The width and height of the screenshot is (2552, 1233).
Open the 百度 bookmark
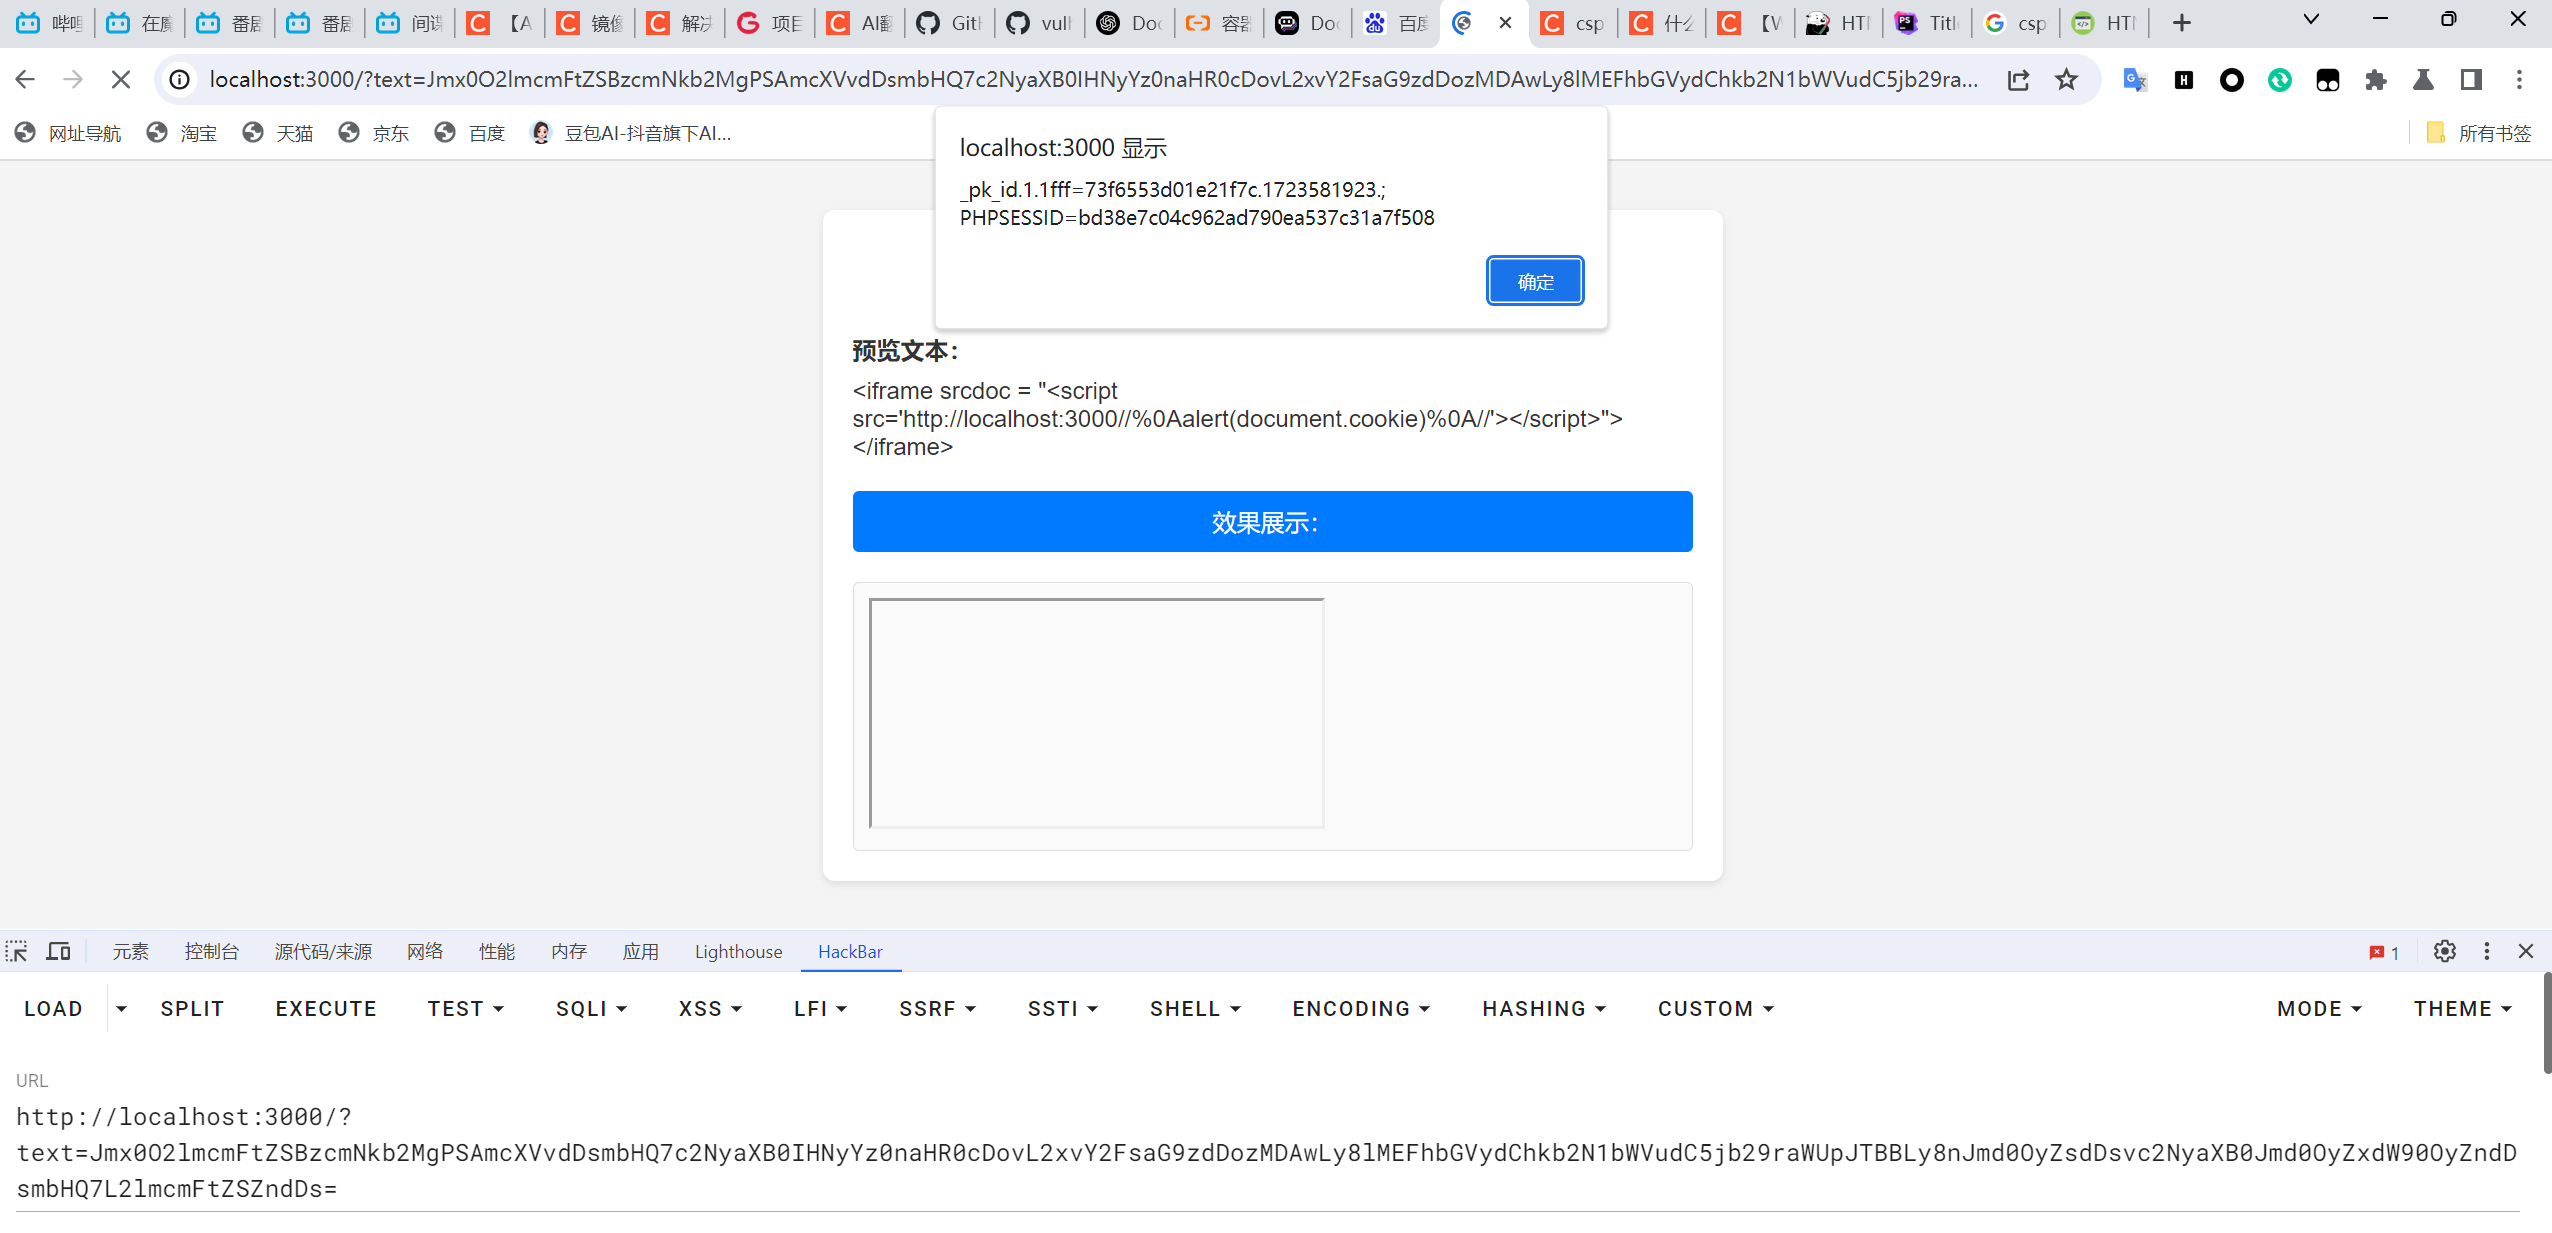(x=470, y=133)
